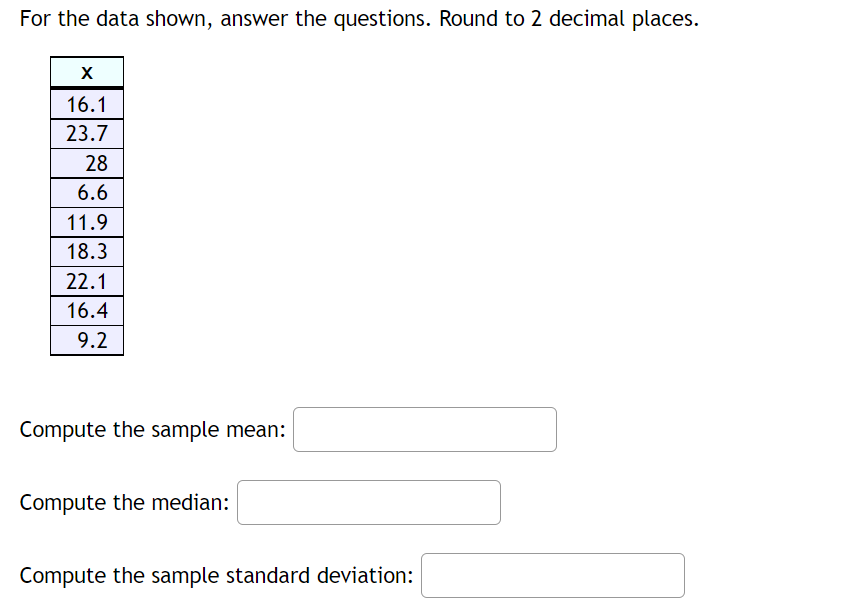
Task: Click the sample mean input field
Action: tap(424, 429)
